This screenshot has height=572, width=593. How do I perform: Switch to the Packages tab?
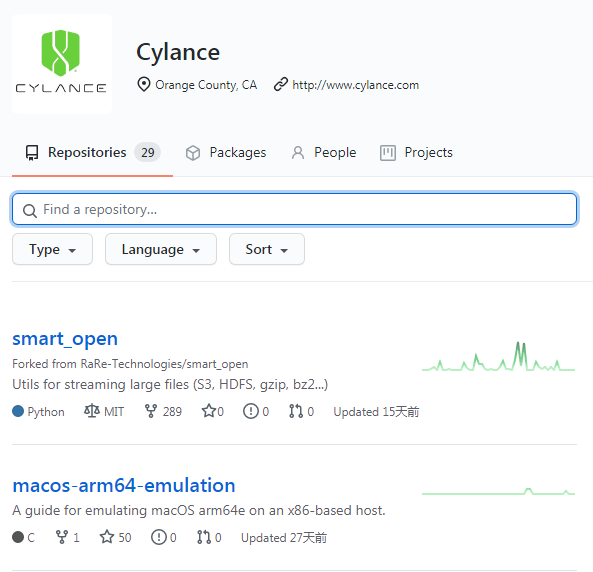click(x=226, y=153)
